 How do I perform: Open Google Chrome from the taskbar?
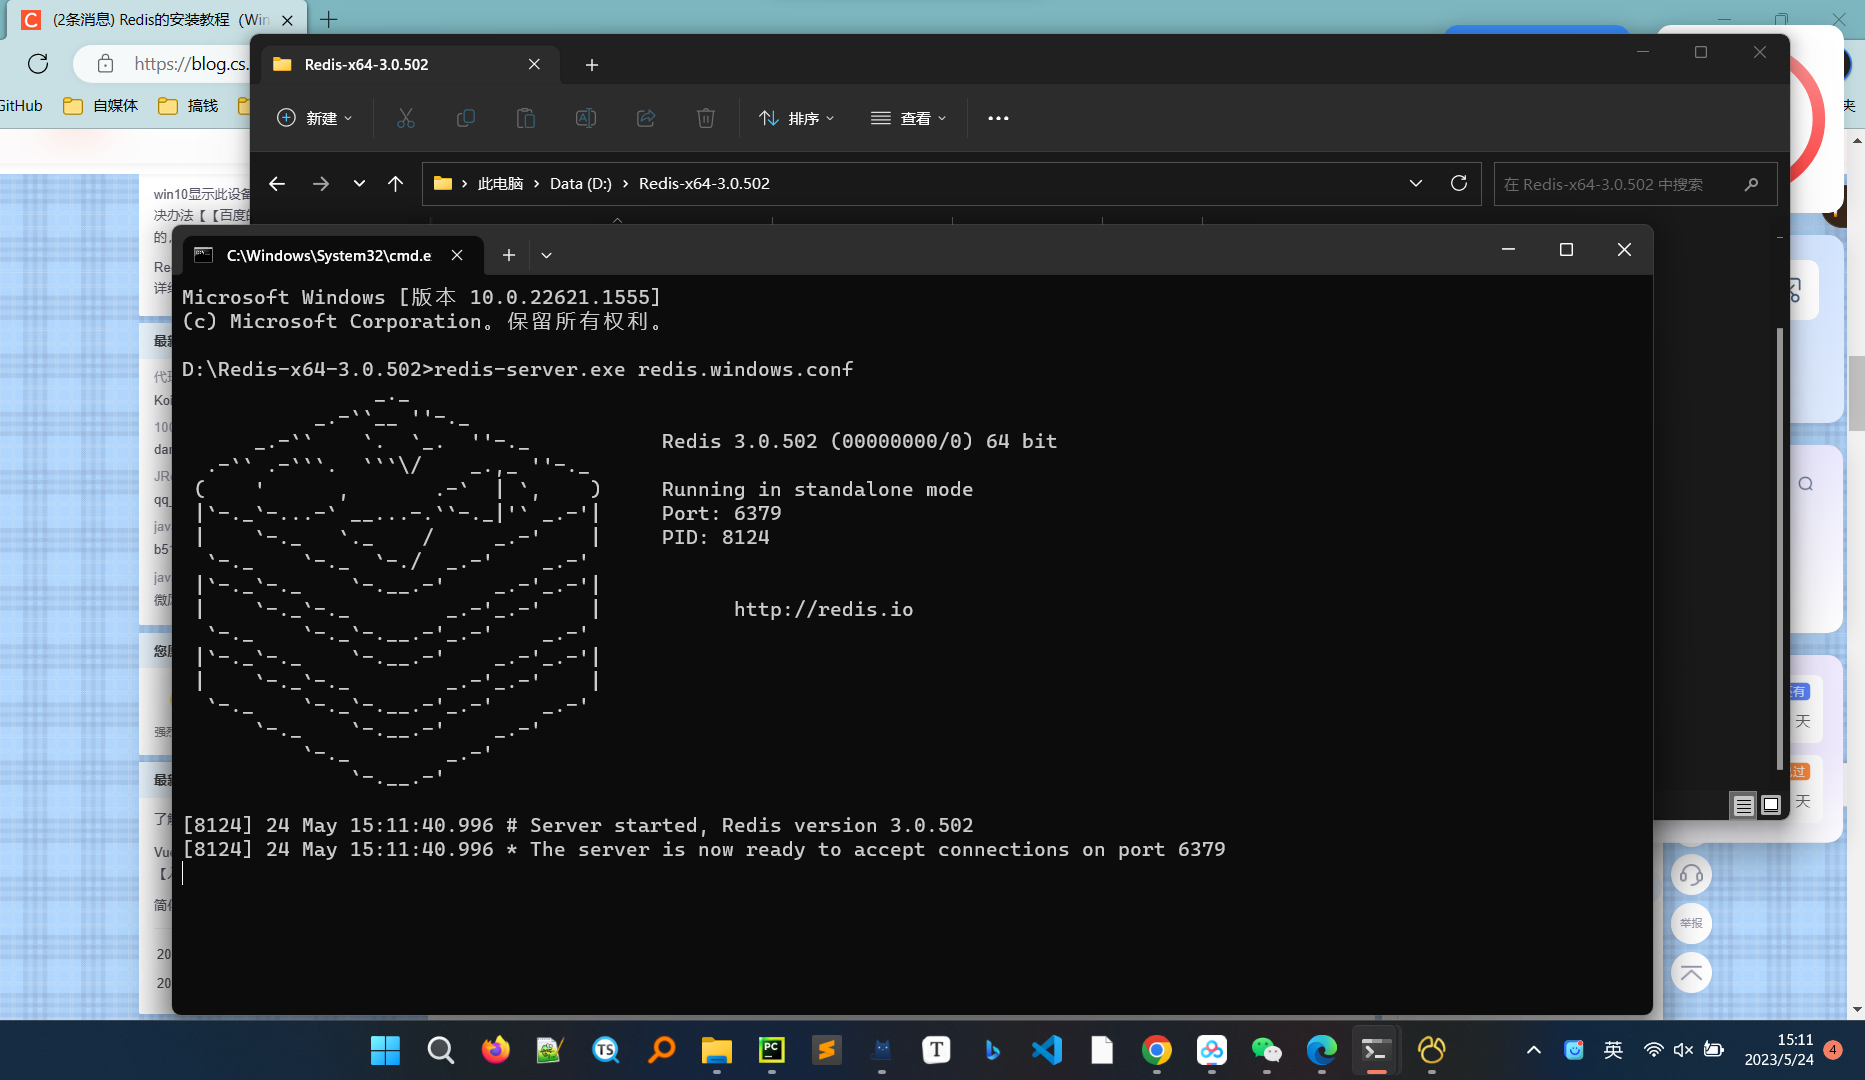click(x=1157, y=1051)
